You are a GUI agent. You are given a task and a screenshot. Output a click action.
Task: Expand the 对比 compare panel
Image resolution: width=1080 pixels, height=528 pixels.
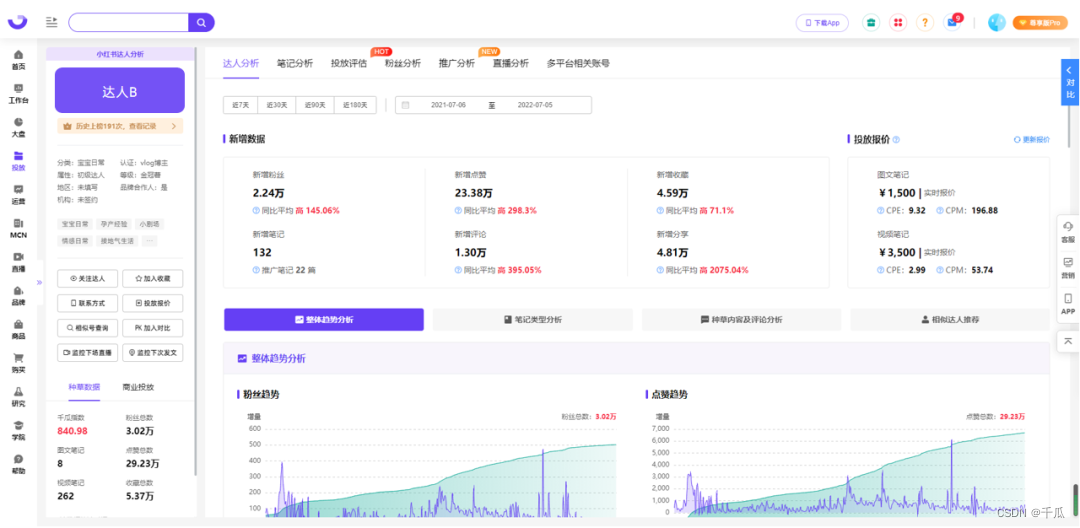coord(1070,82)
